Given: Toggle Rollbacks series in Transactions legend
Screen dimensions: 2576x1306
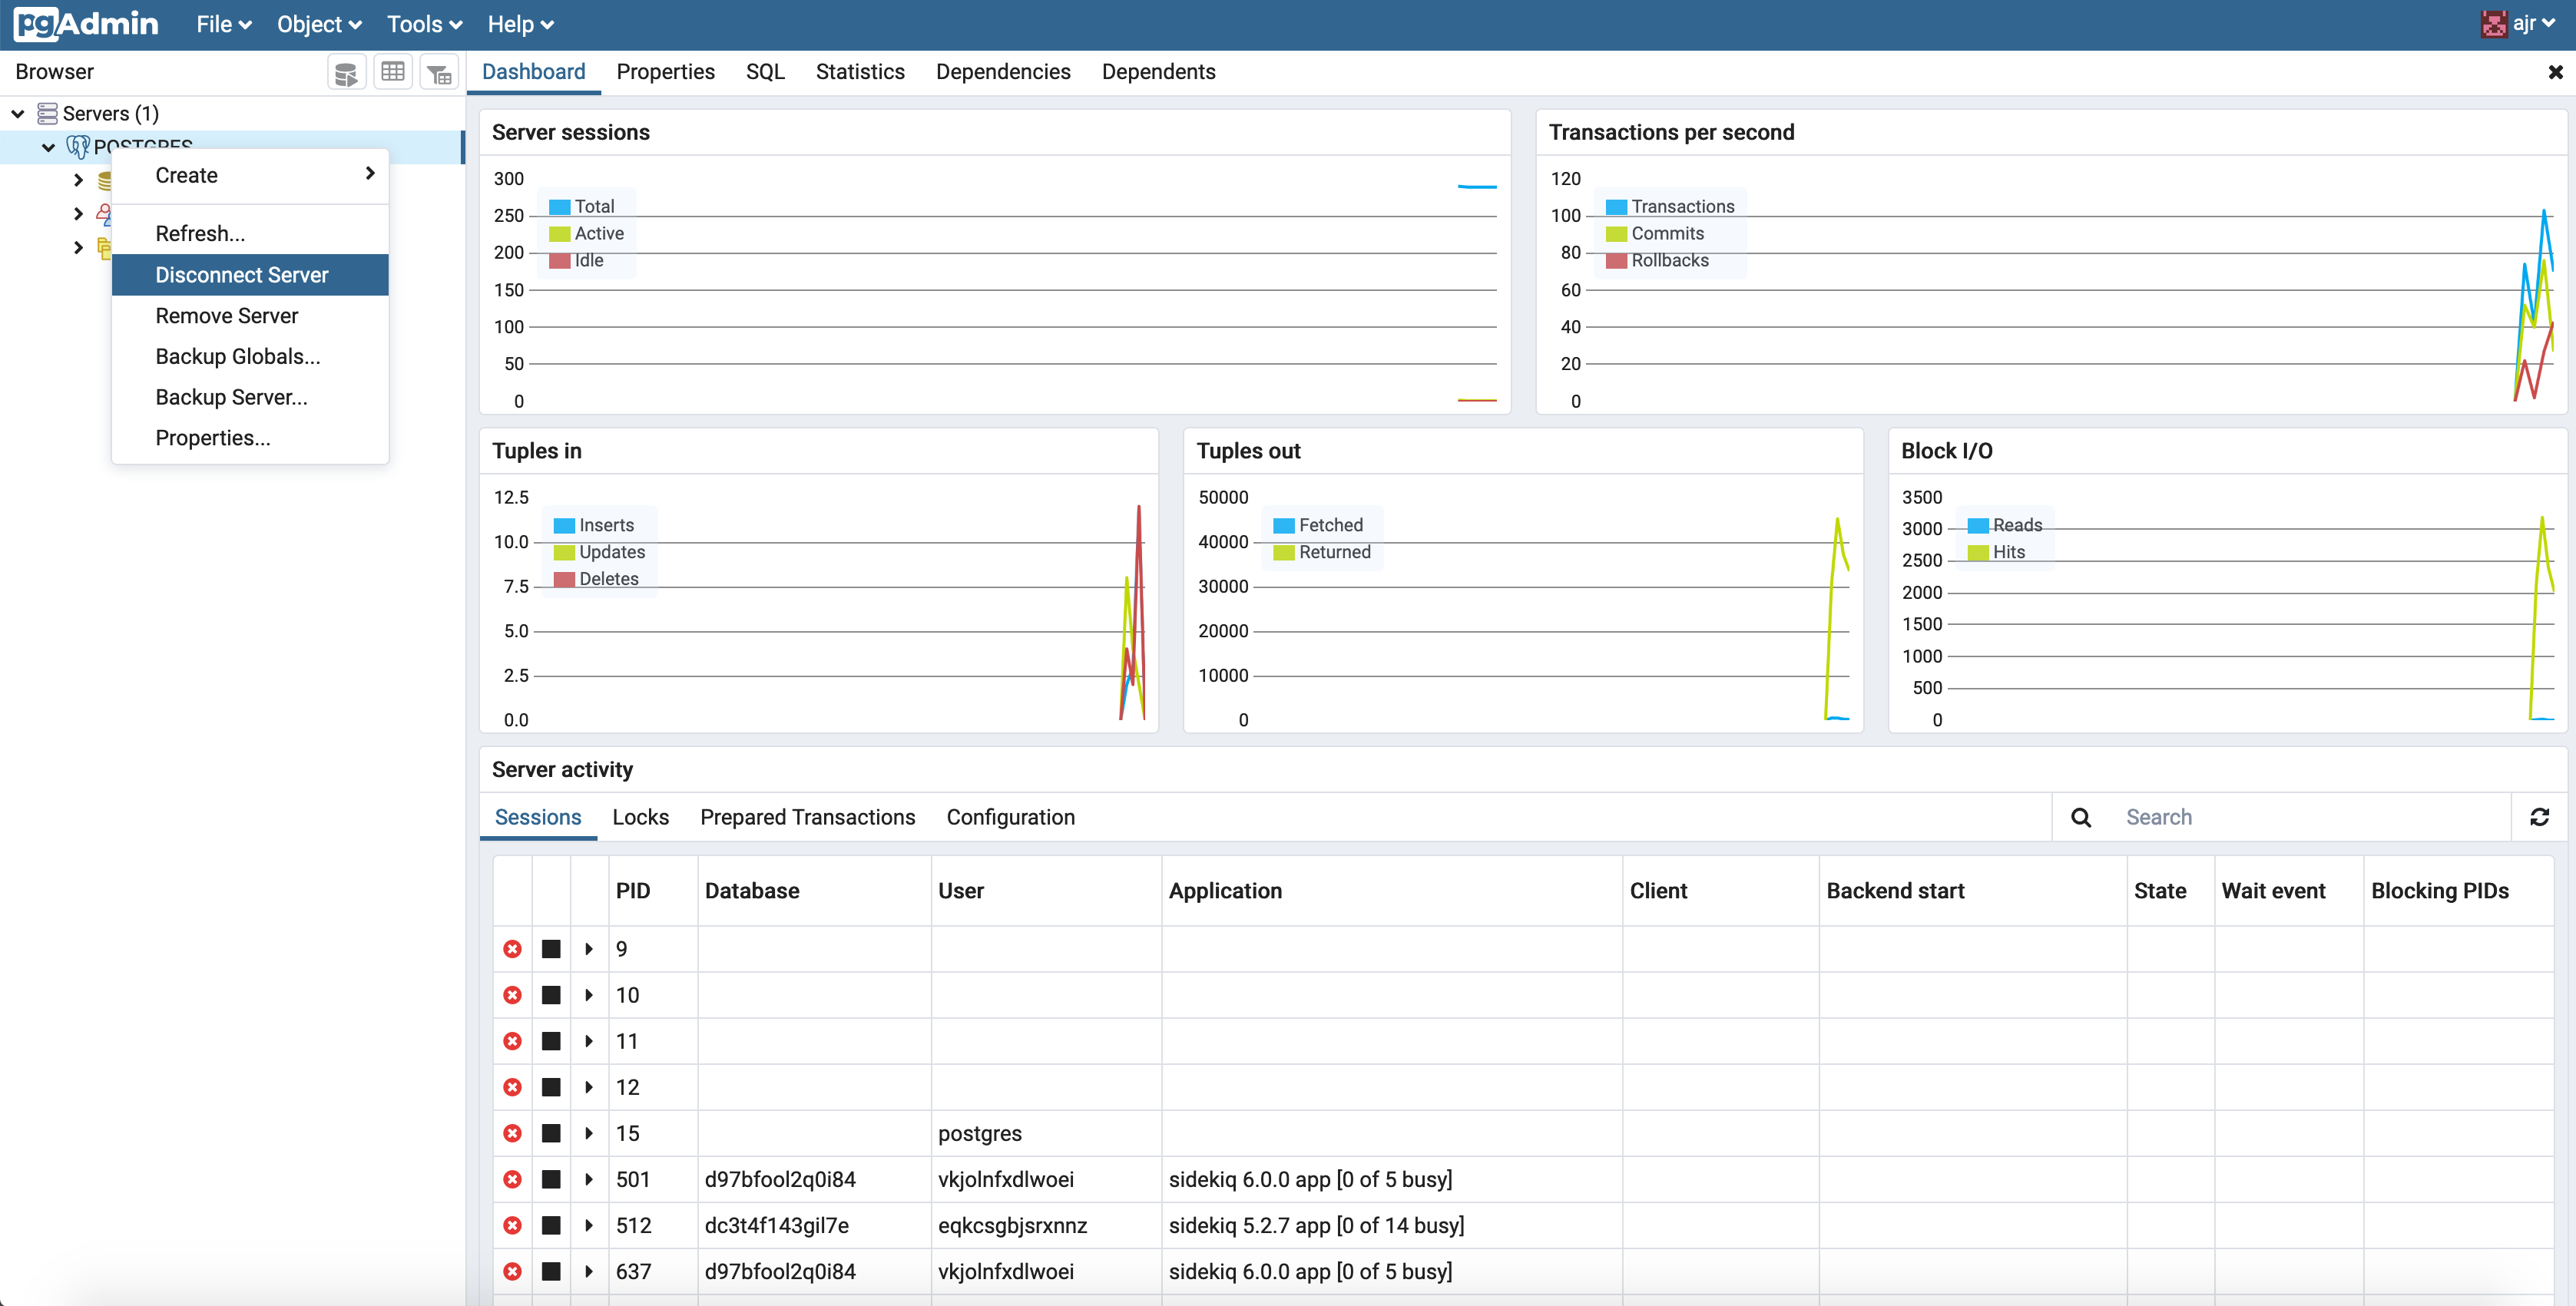Looking at the screenshot, I should pos(1669,260).
